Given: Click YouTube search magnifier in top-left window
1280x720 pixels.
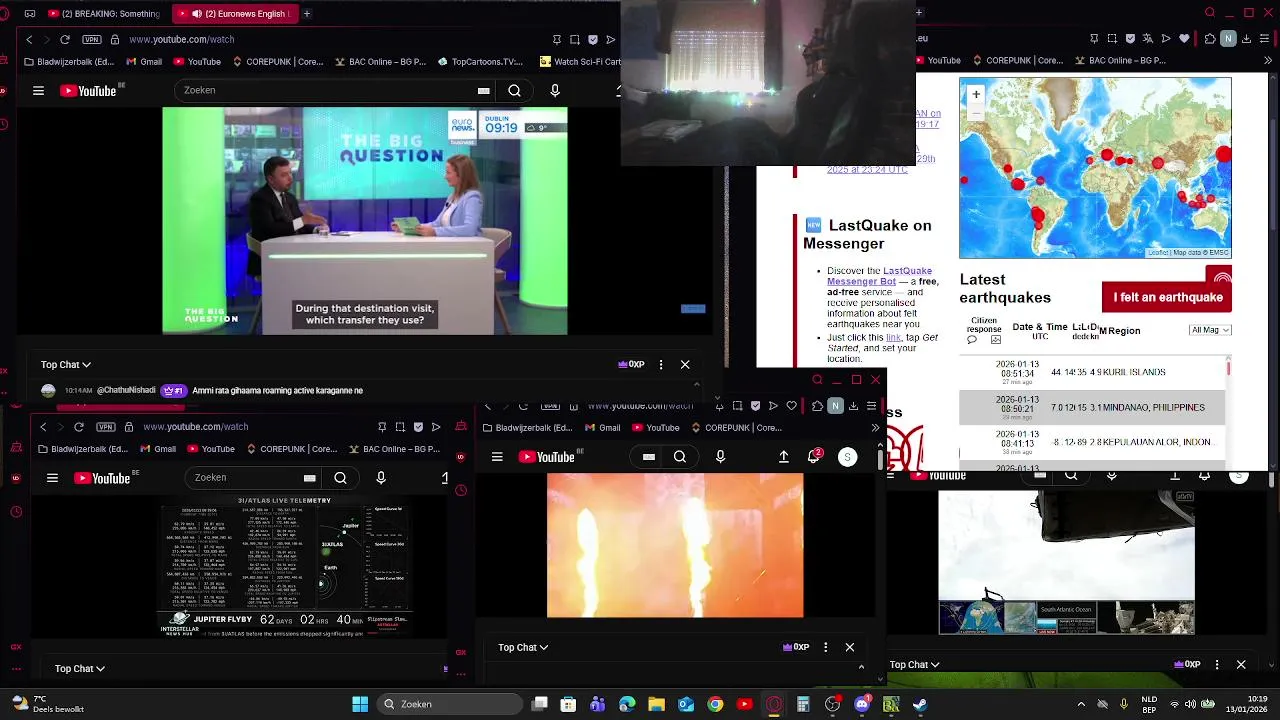Looking at the screenshot, I should point(514,91).
